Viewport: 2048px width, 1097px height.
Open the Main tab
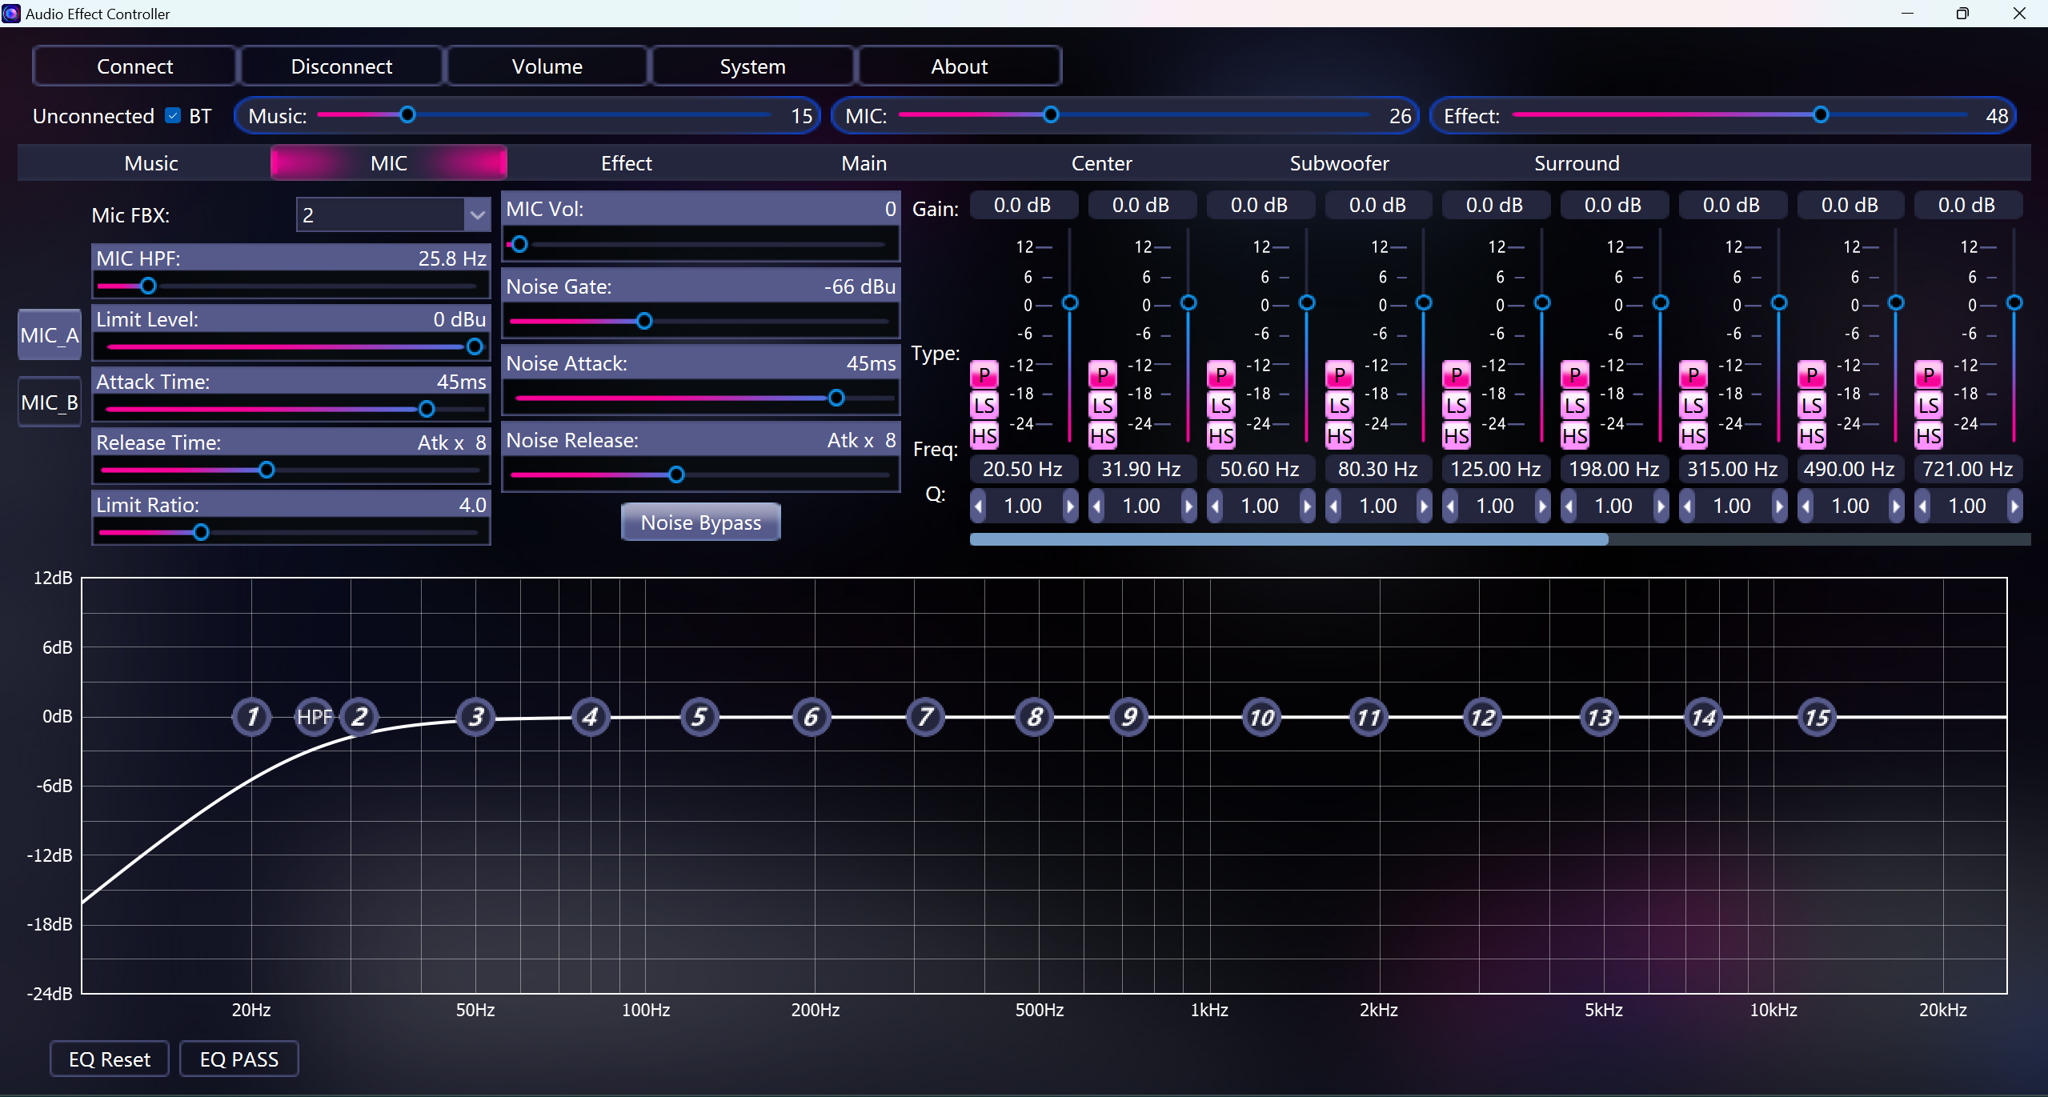coord(864,163)
